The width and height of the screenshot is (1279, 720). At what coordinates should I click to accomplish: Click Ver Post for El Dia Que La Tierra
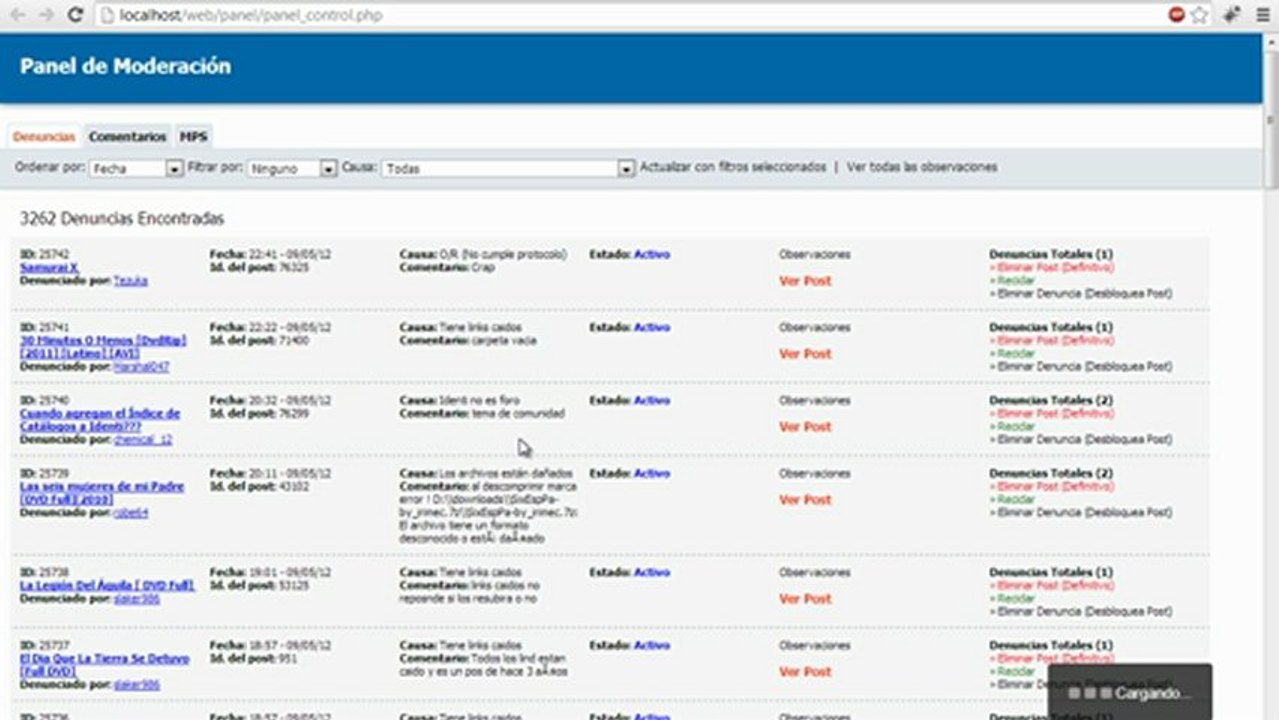(x=805, y=672)
